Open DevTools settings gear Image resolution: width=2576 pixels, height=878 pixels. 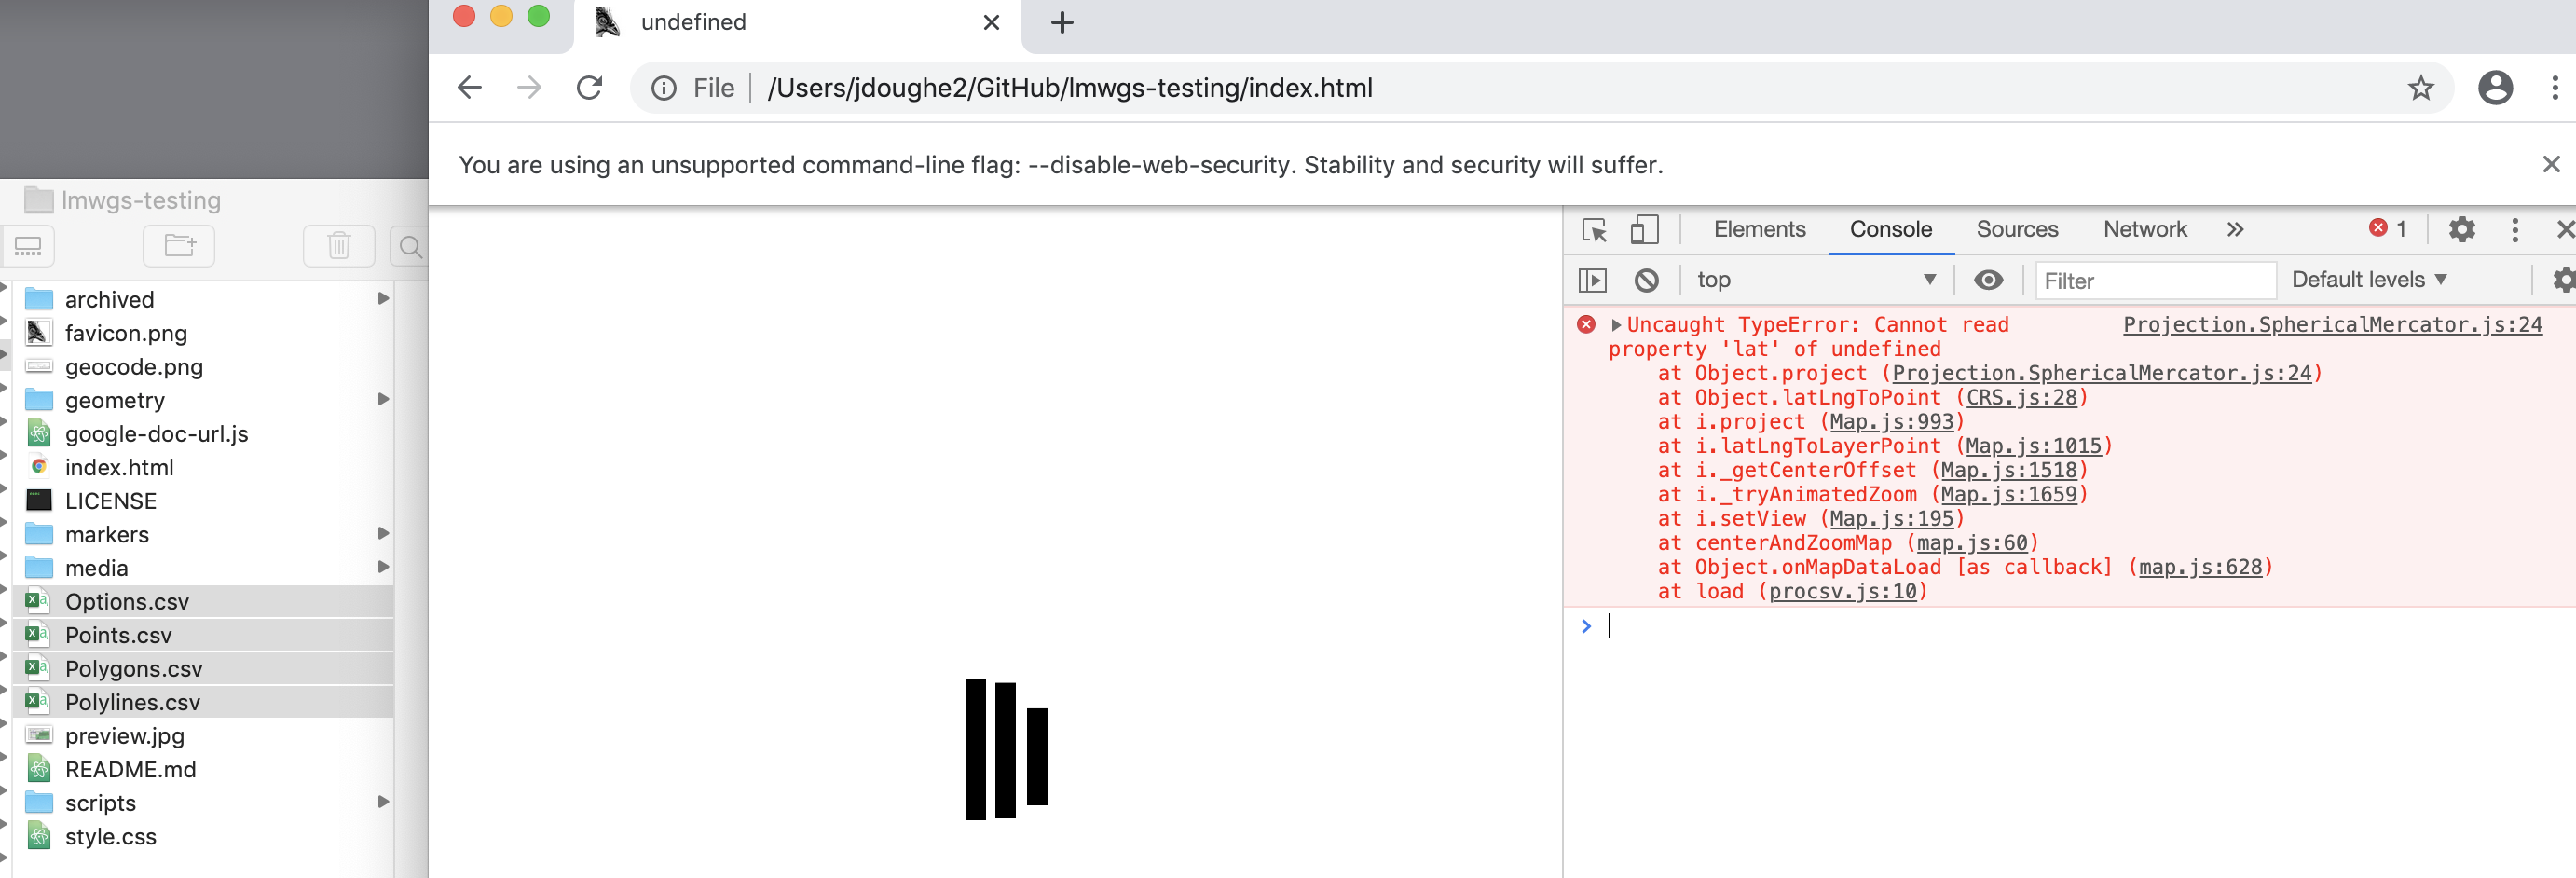pyautogui.click(x=2461, y=229)
